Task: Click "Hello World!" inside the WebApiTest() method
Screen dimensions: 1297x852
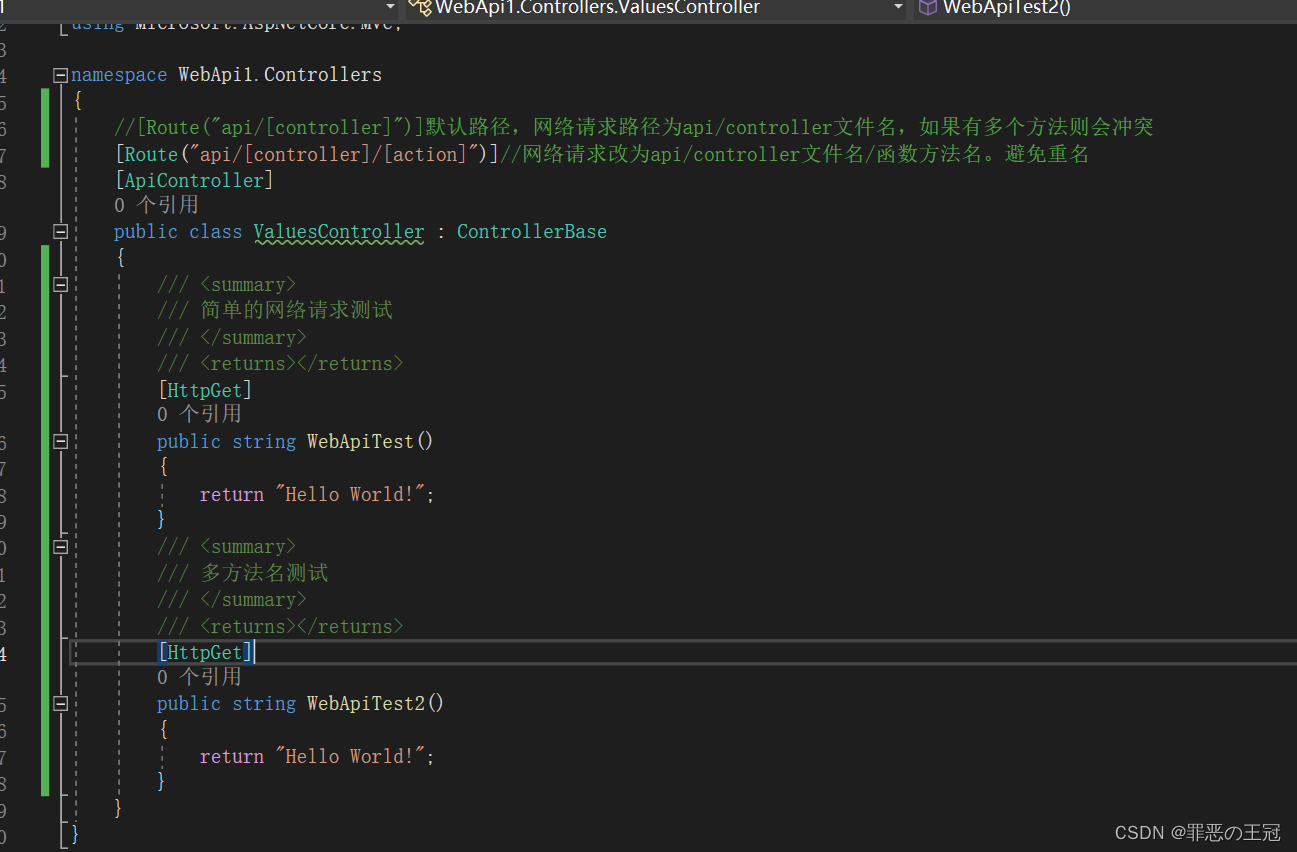Action: [351, 494]
